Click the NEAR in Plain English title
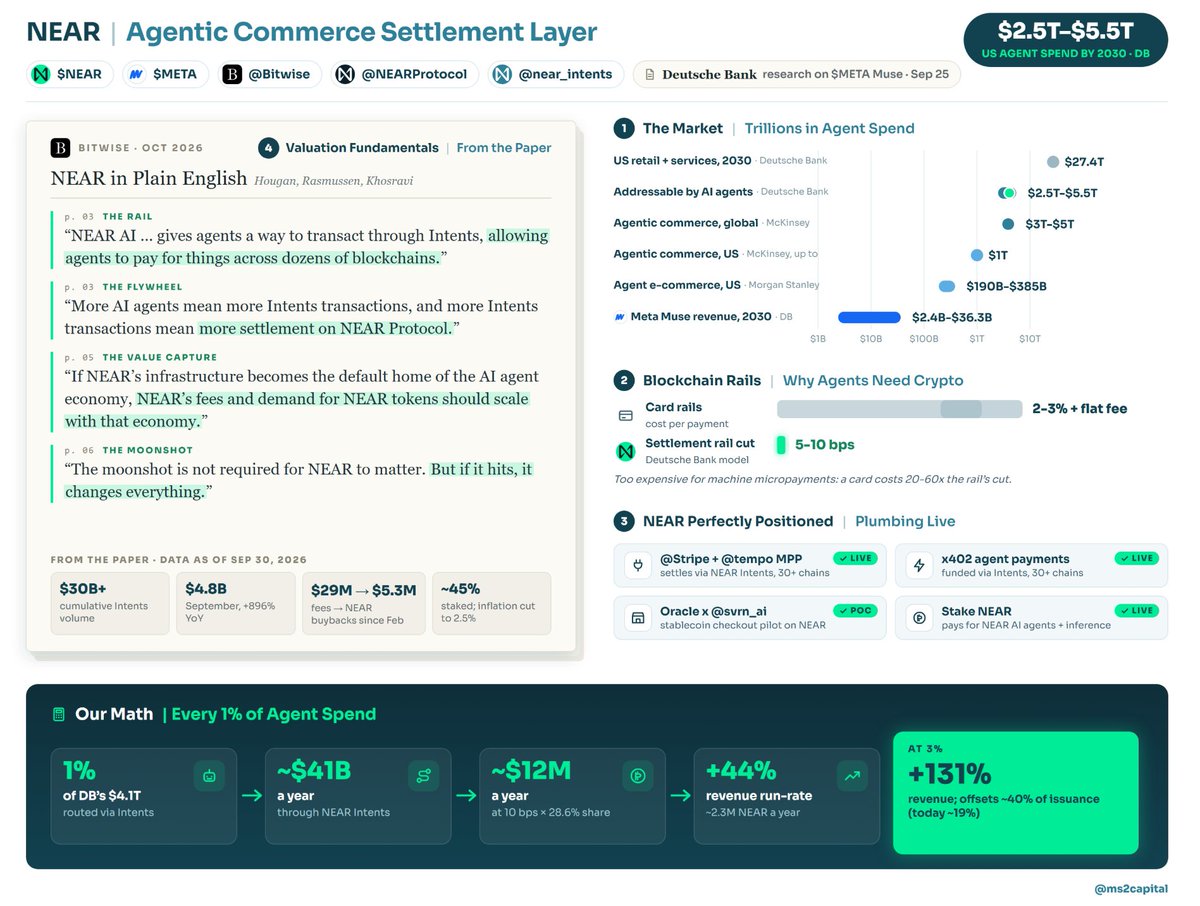The width and height of the screenshot is (1200, 906). pos(149,179)
